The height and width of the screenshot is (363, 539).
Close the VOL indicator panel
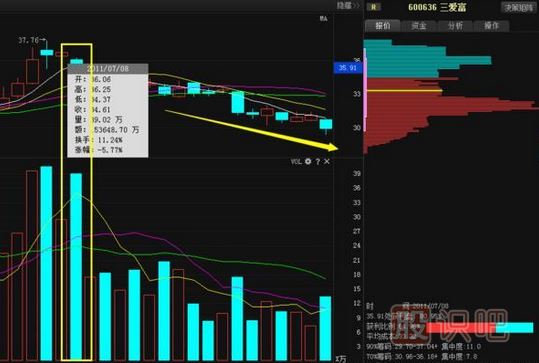(327, 161)
